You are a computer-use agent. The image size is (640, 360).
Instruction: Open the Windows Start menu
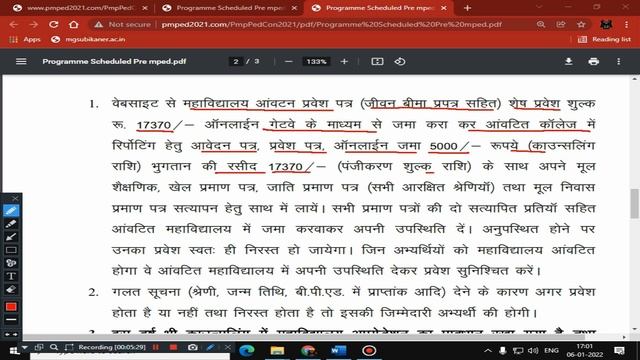pyautogui.click(x=14, y=351)
